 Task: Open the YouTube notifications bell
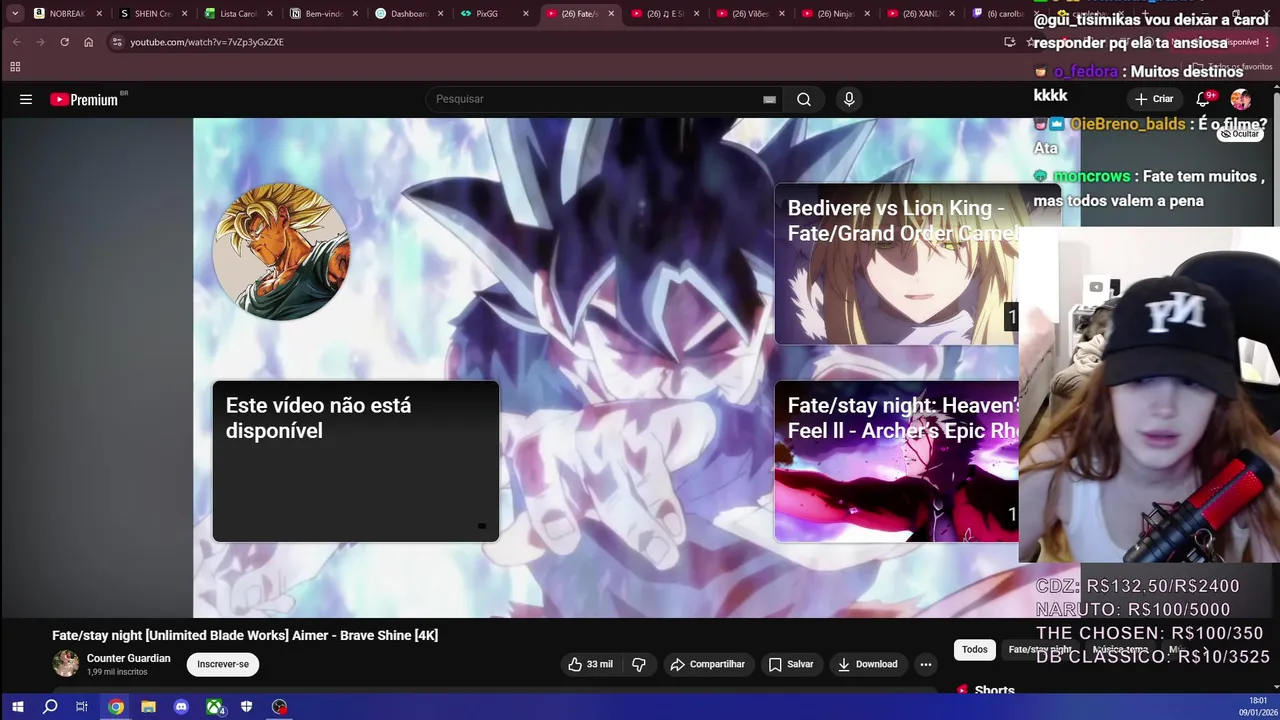[1203, 99]
